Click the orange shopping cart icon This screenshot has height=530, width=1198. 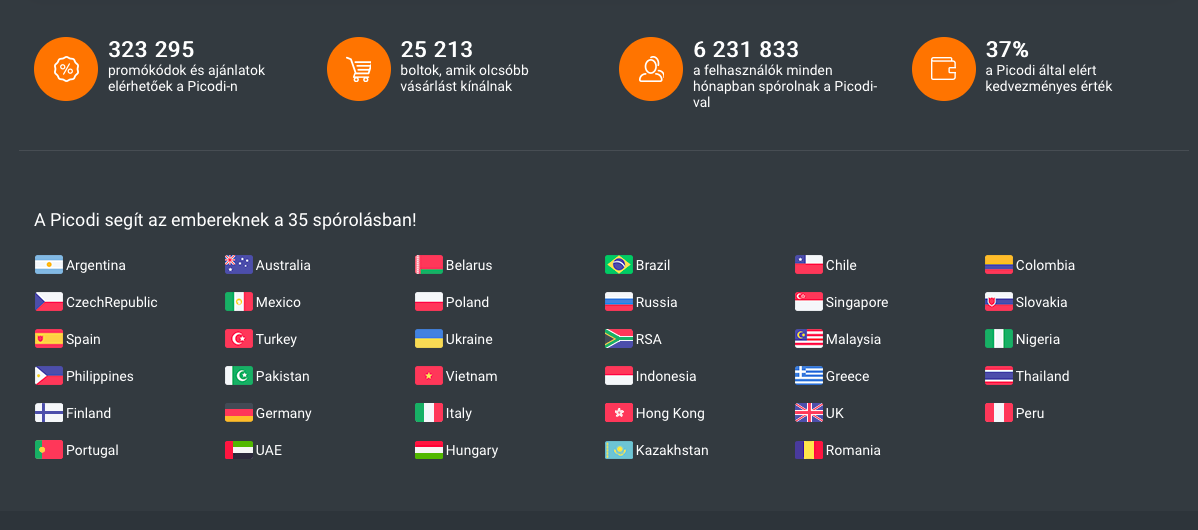pyautogui.click(x=358, y=69)
